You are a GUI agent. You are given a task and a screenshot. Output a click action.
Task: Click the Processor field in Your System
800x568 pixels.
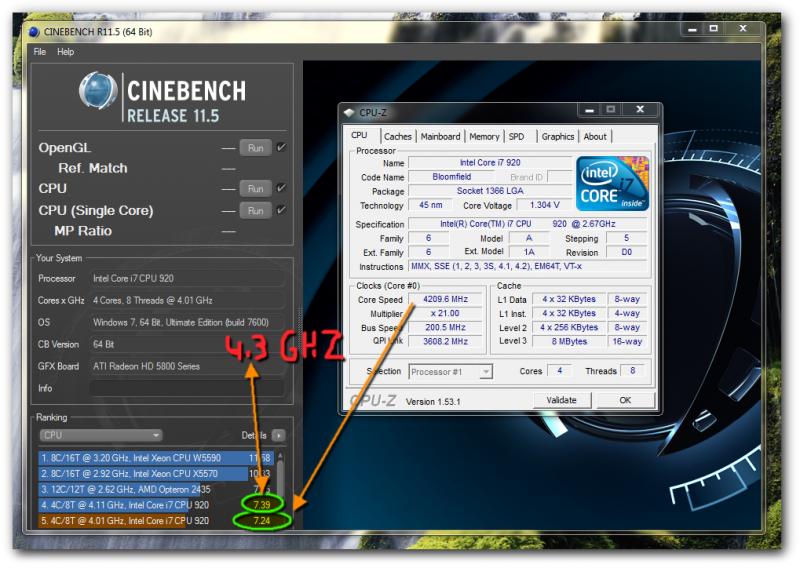click(187, 279)
